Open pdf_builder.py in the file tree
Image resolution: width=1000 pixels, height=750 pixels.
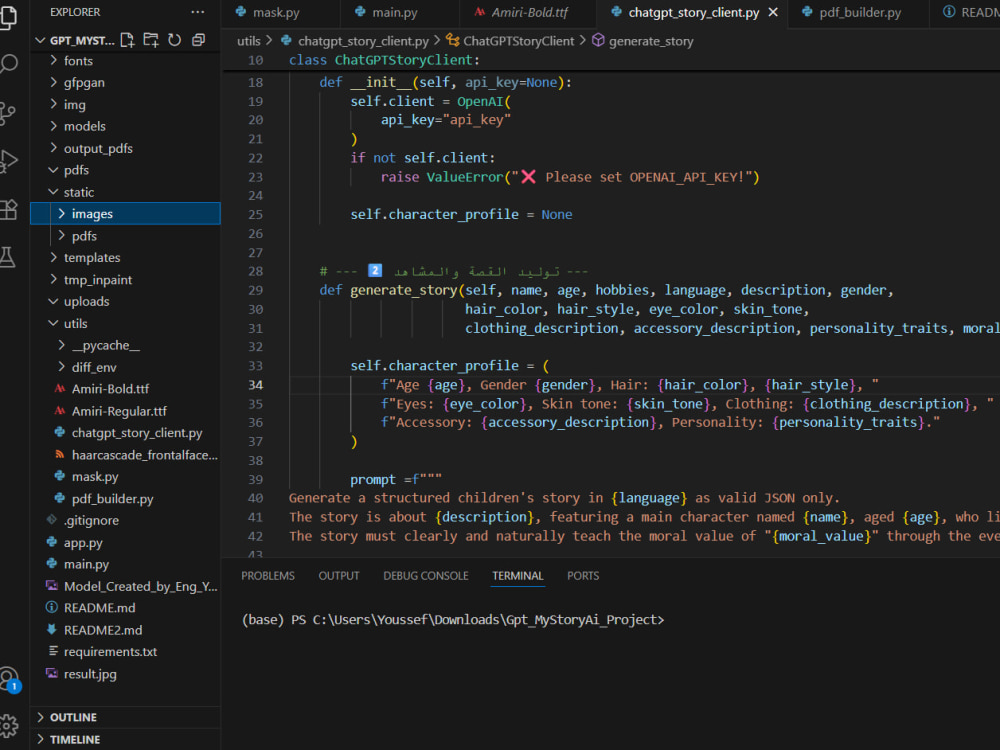(x=126, y=499)
